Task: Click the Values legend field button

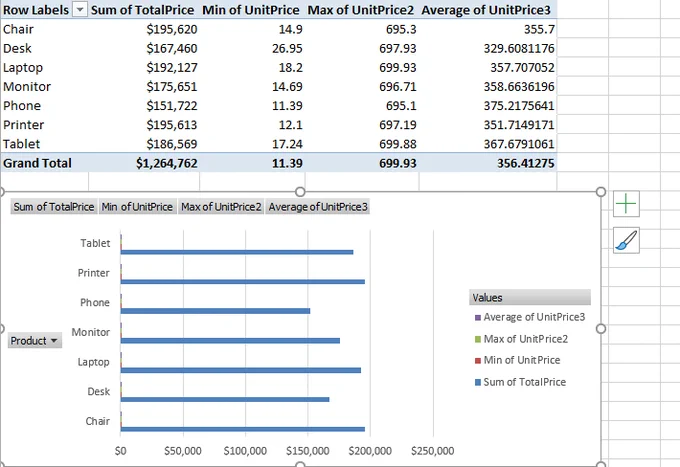Action: (x=530, y=297)
